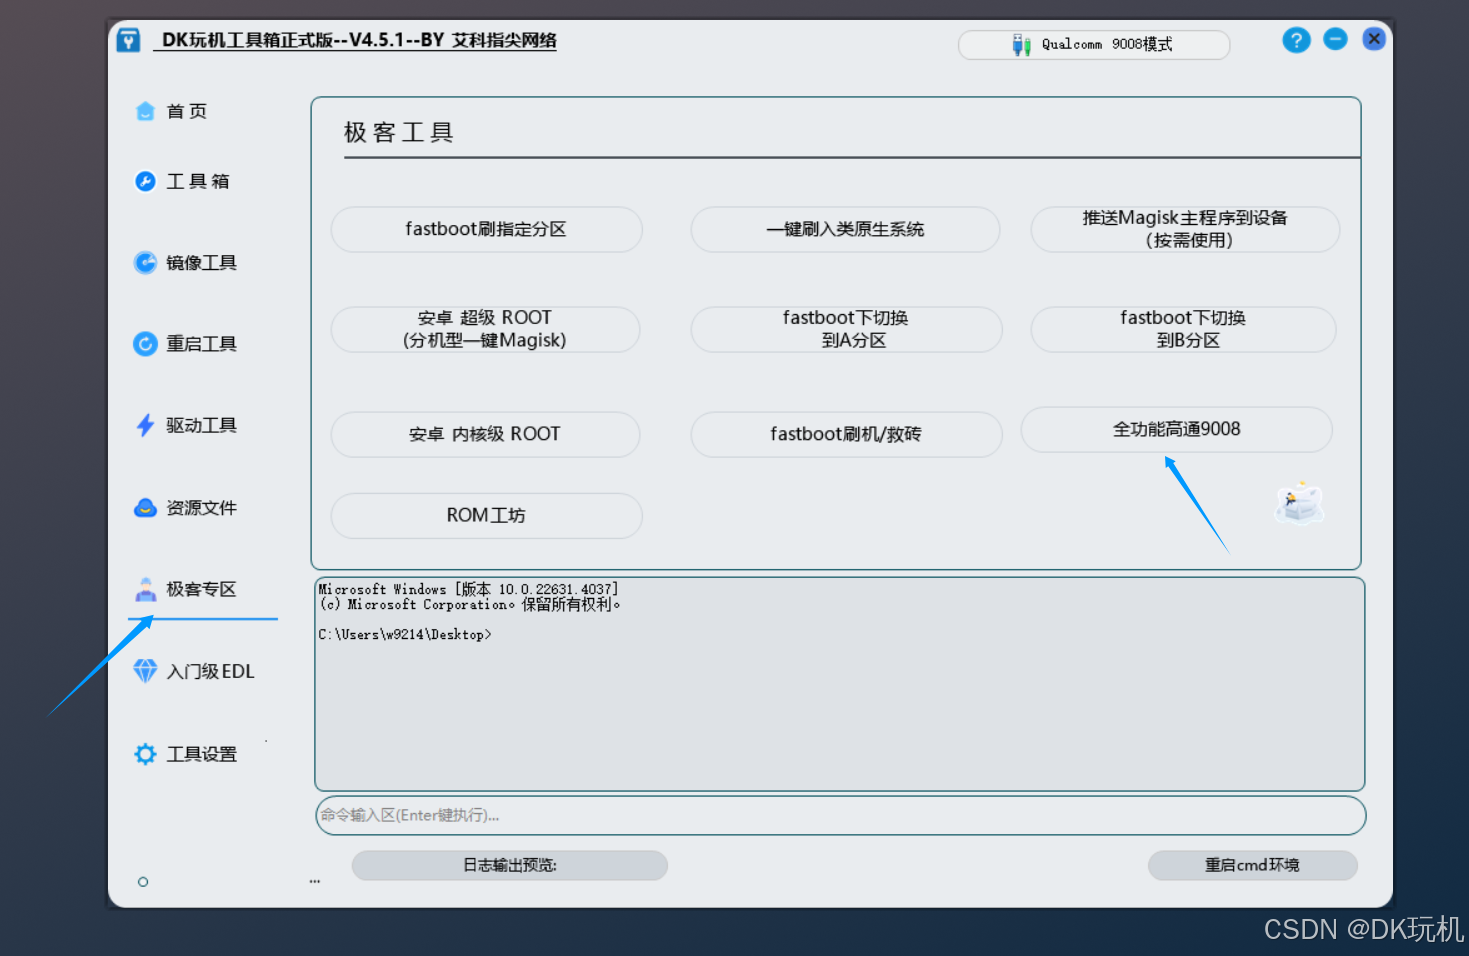Click the small circle indicator at bottom-left

tap(143, 882)
